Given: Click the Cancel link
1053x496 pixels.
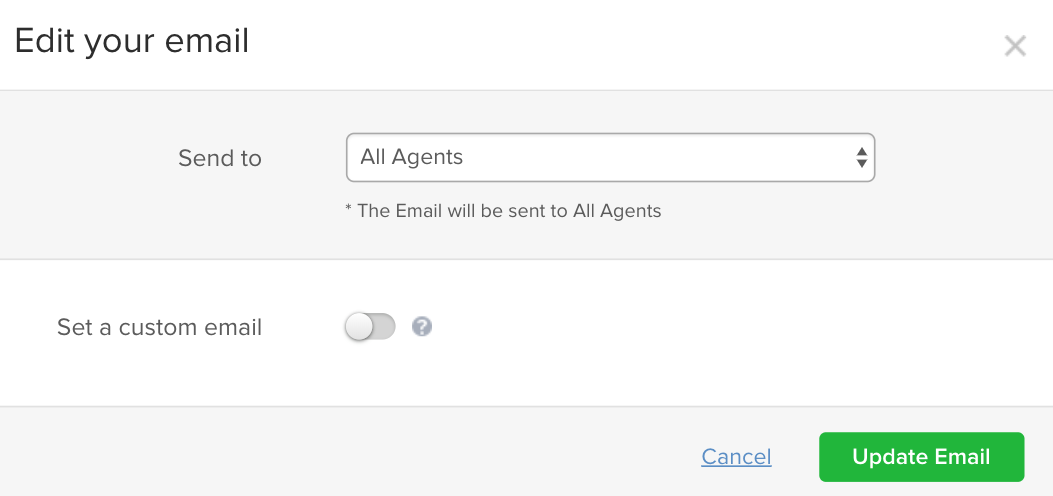Looking at the screenshot, I should click(736, 457).
